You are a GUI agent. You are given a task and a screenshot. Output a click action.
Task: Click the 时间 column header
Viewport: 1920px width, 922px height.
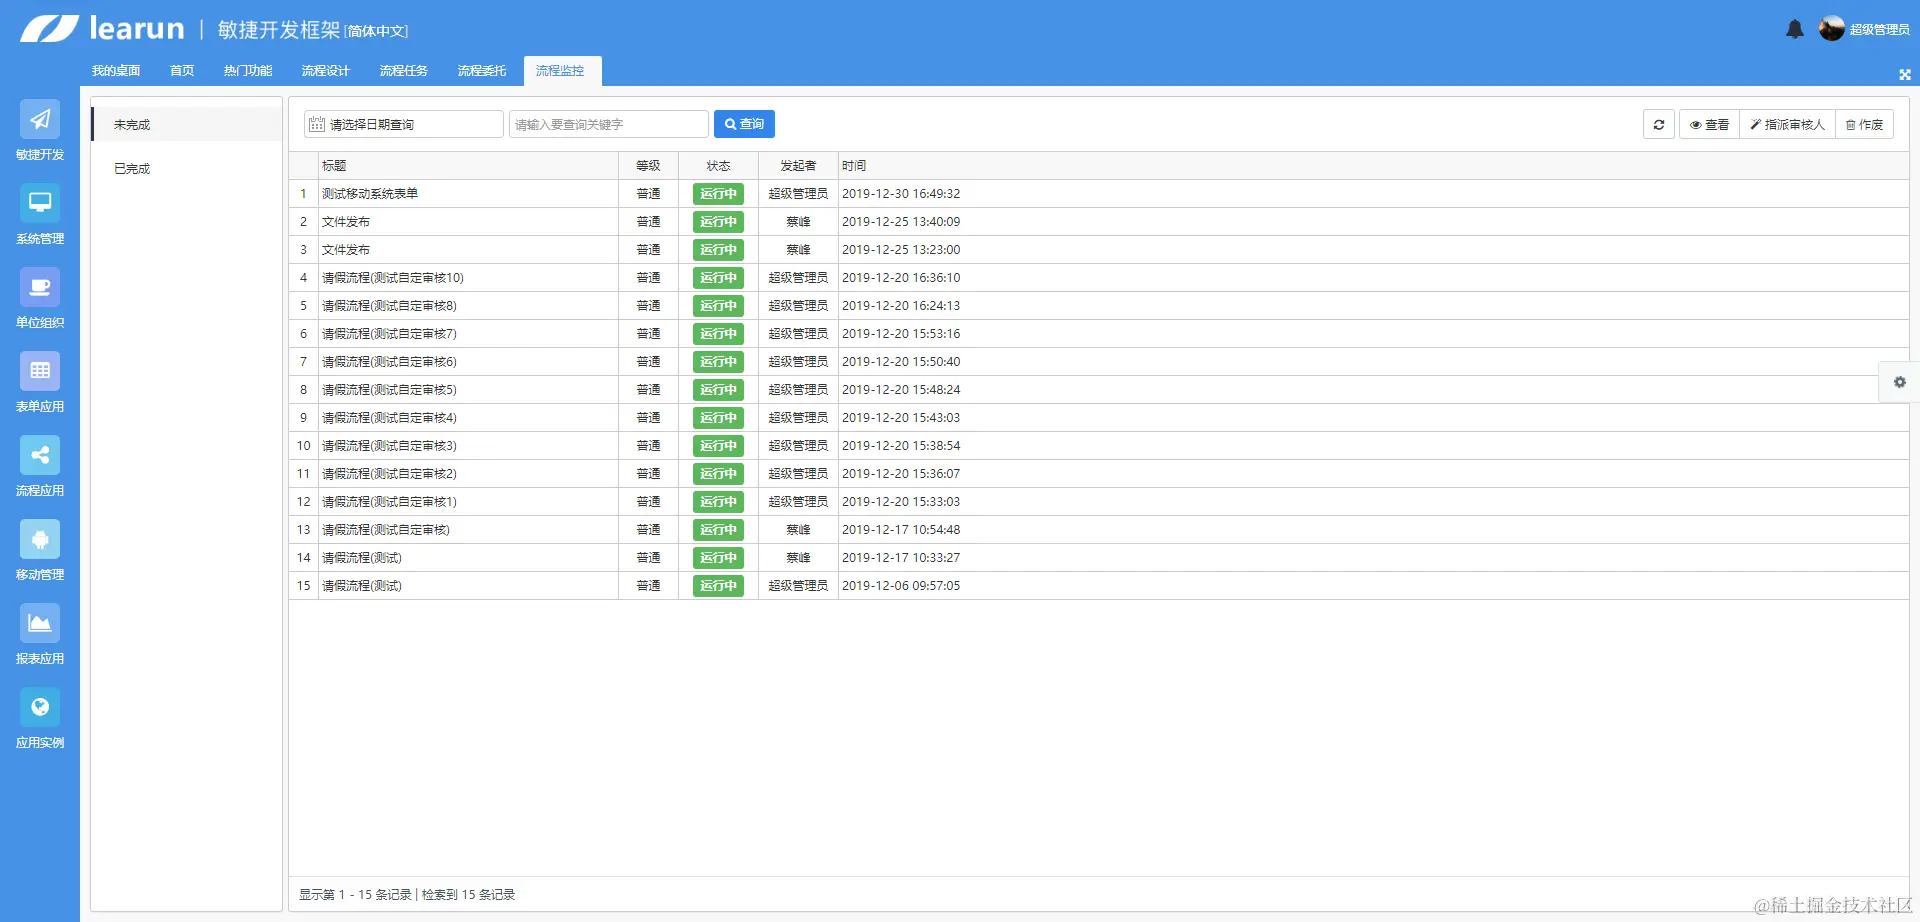pos(1373,166)
